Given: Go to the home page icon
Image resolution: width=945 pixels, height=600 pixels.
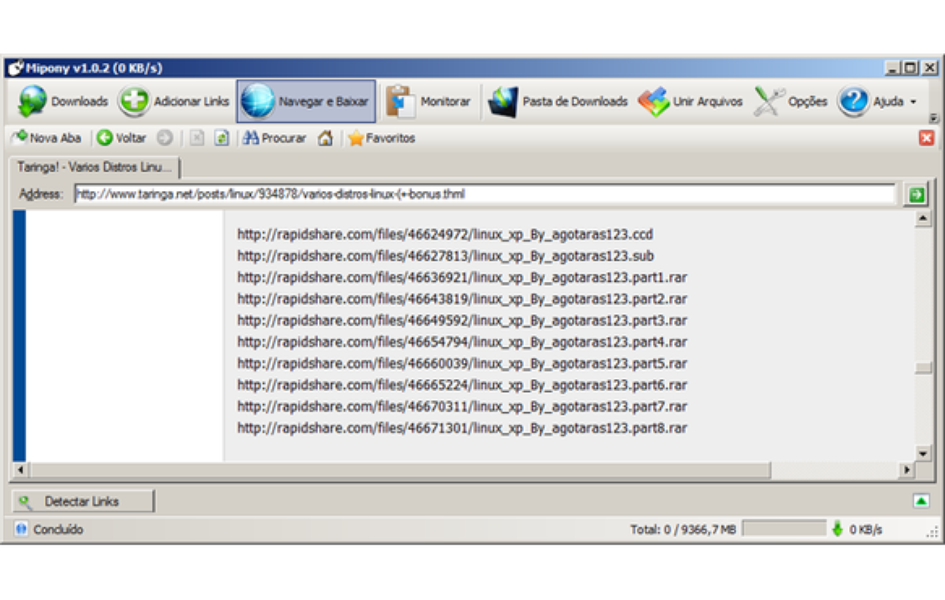Looking at the screenshot, I should (x=325, y=138).
